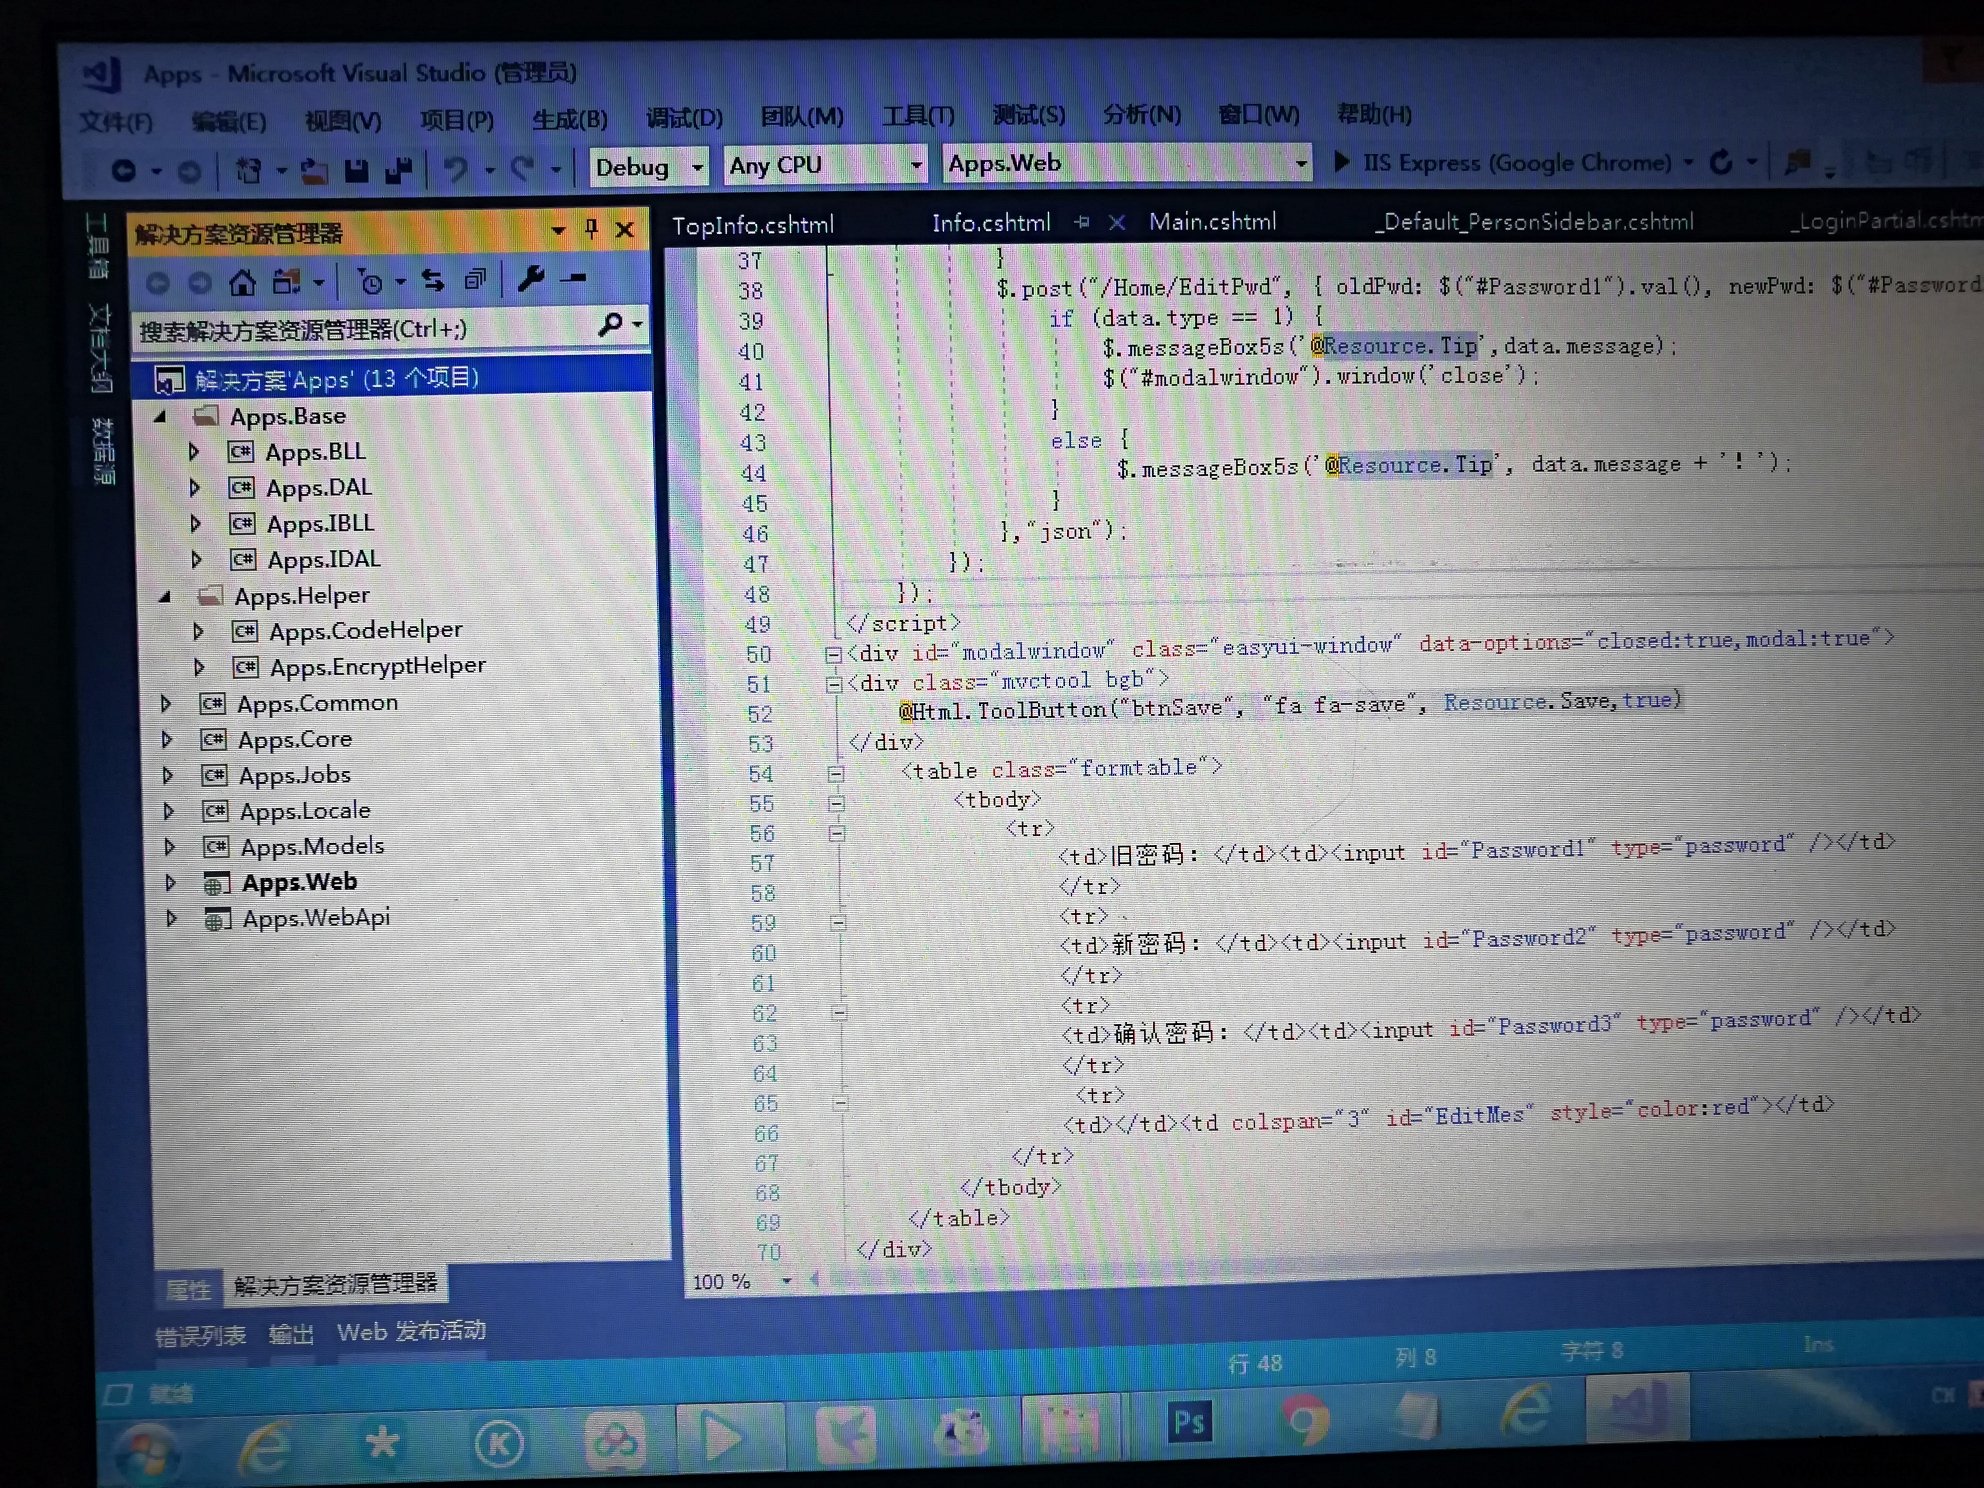Click the search magnifier icon in Solution Explorer

[x=610, y=324]
